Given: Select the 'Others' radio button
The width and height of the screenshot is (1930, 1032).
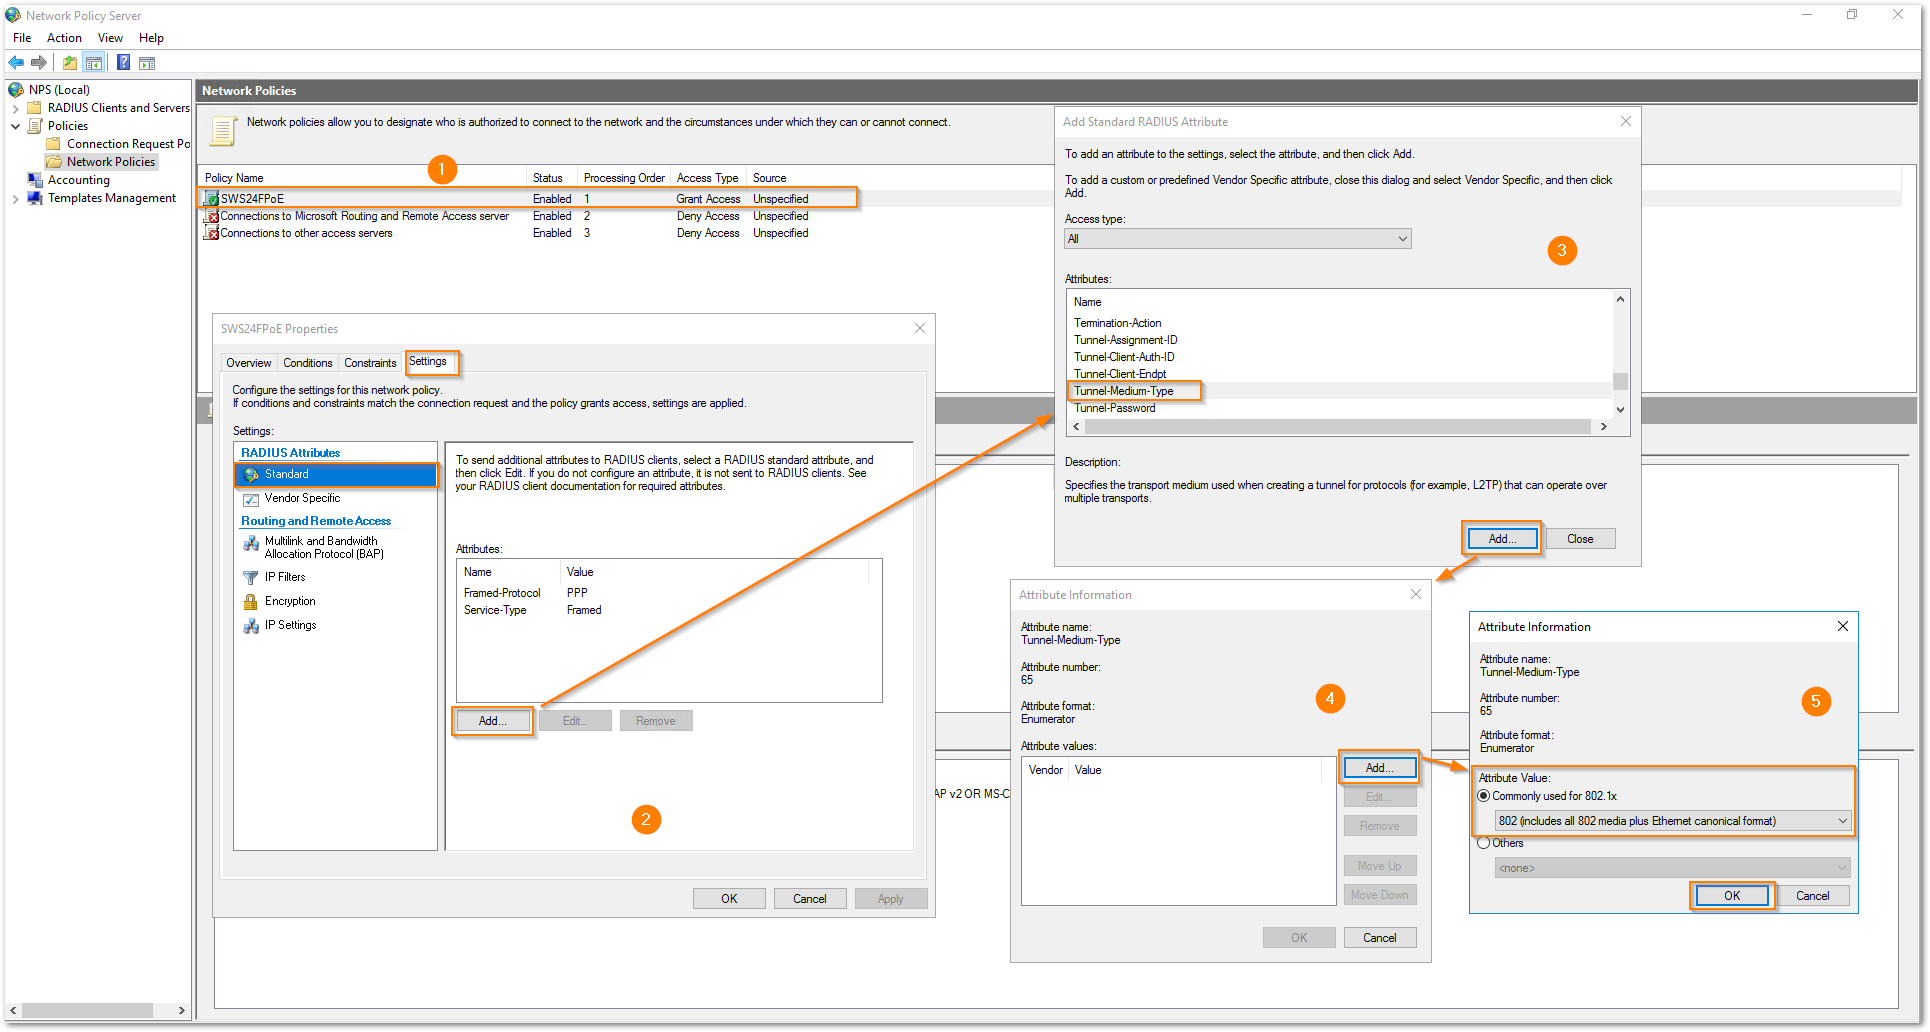Looking at the screenshot, I should click(1484, 843).
